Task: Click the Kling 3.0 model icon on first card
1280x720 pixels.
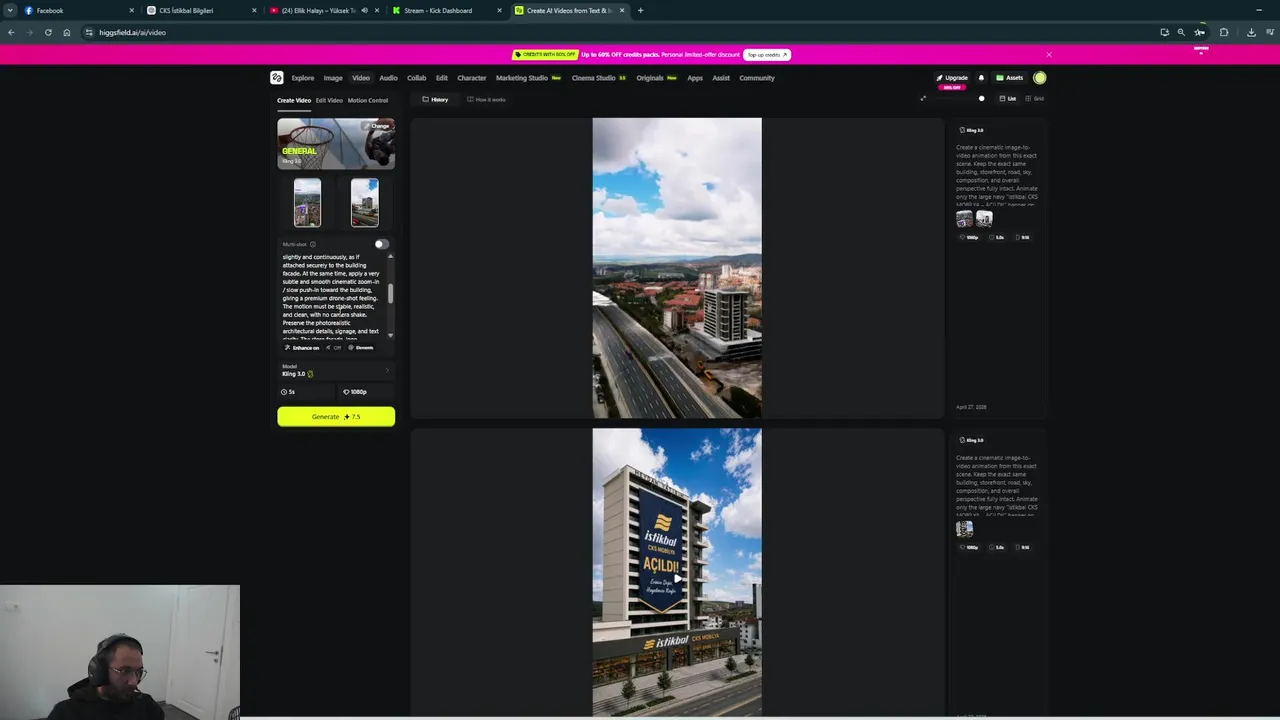Action: point(962,130)
